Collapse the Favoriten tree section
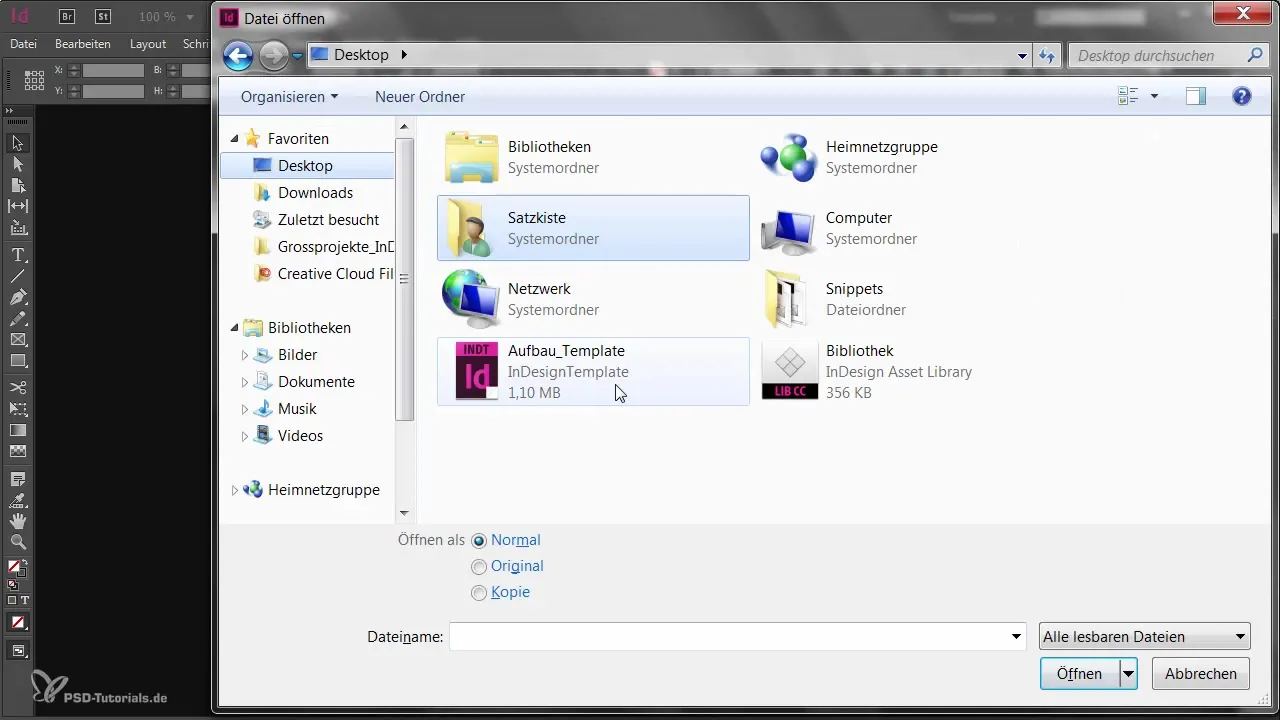This screenshot has width=1280, height=720. point(235,139)
